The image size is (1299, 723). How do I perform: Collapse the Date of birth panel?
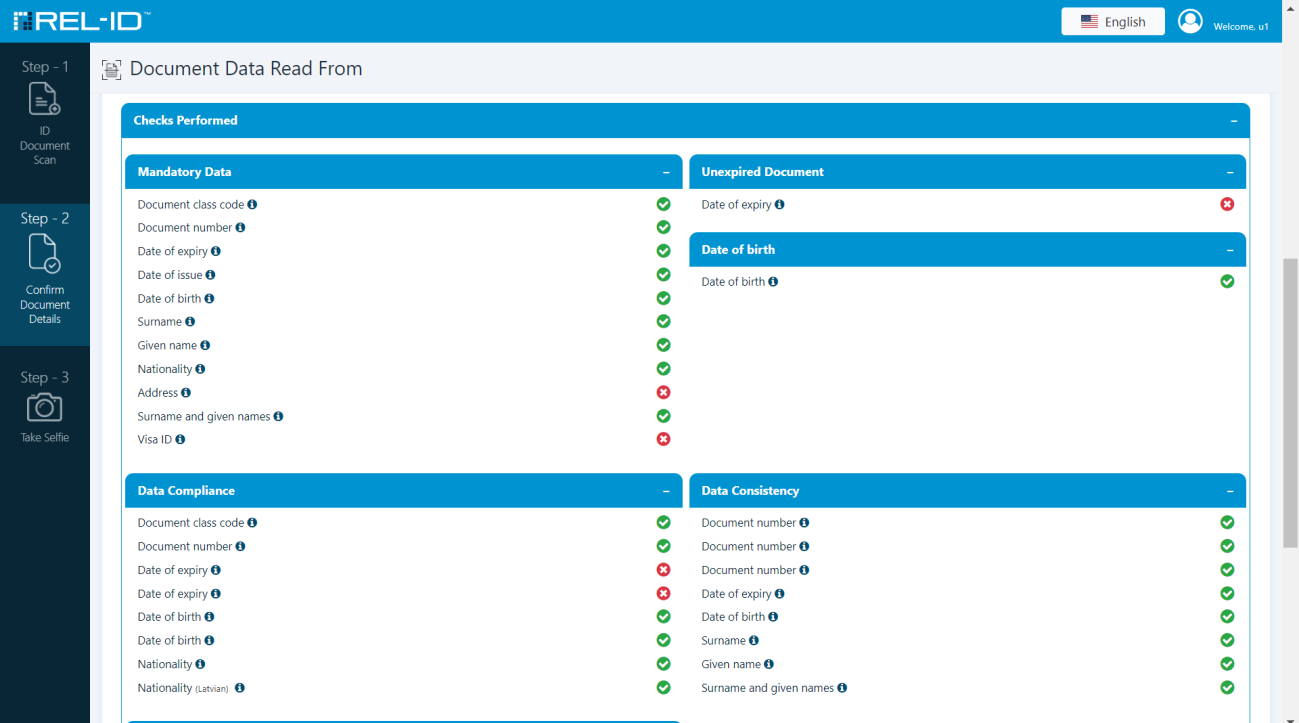(1230, 250)
